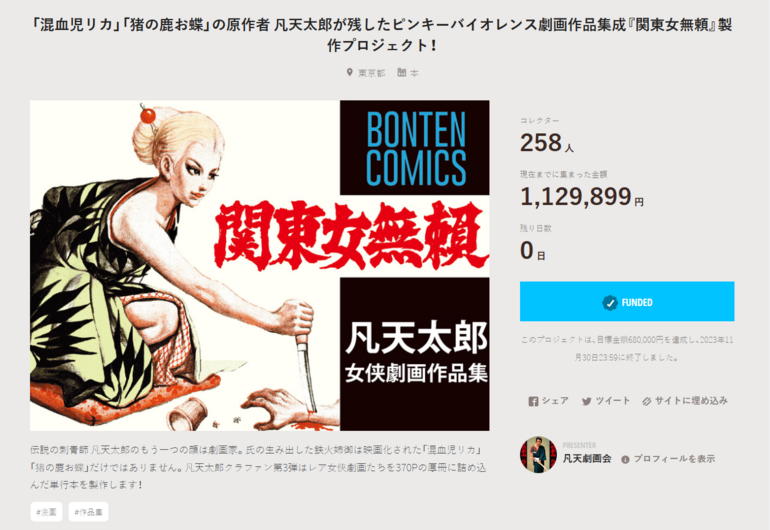Click the project title heading
The image size is (770, 530).
pos(382,35)
